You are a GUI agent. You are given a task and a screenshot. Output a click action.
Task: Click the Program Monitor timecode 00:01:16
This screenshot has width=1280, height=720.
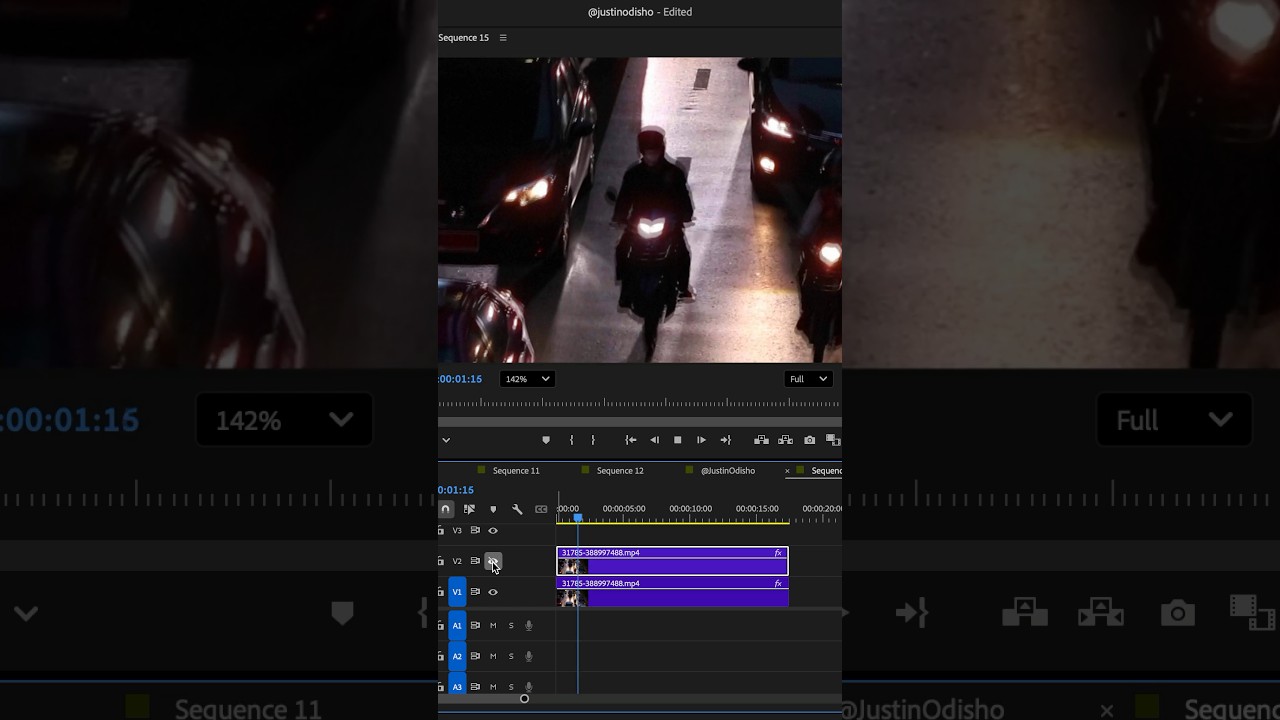[460, 379]
